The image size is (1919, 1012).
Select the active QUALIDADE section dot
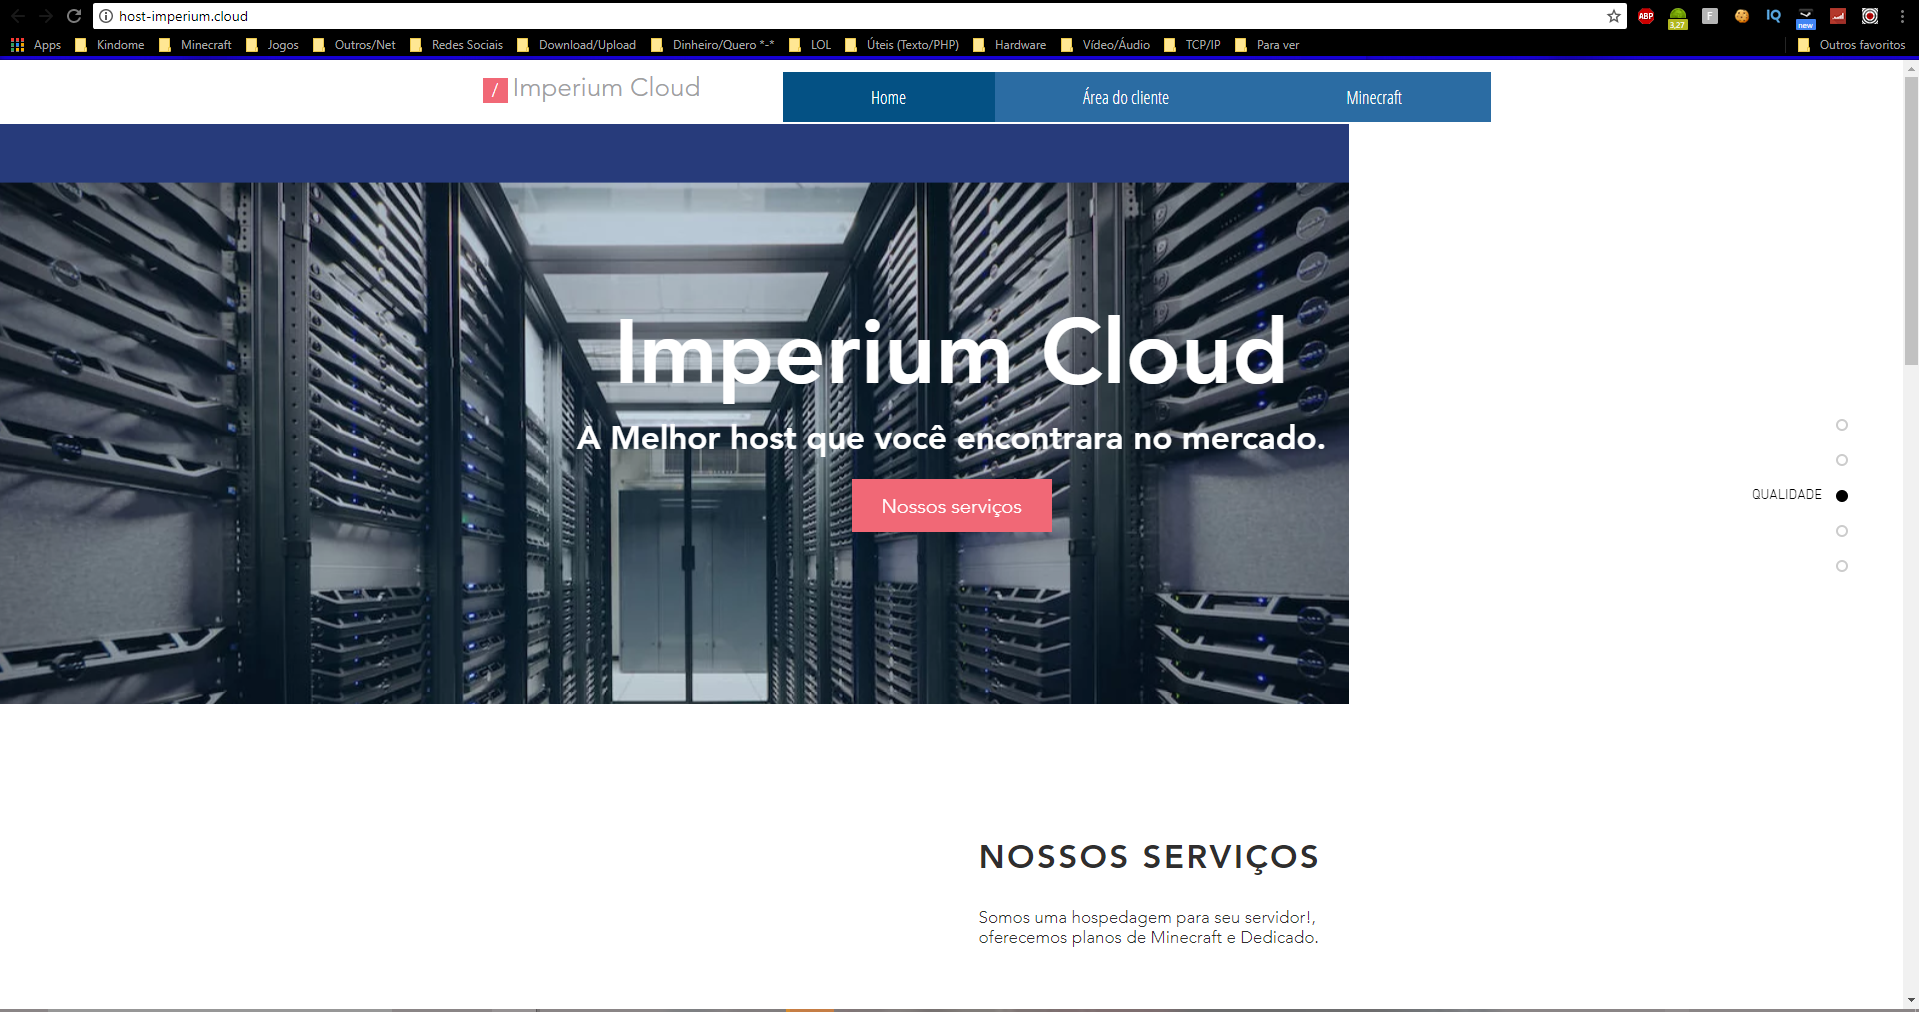[x=1842, y=496]
